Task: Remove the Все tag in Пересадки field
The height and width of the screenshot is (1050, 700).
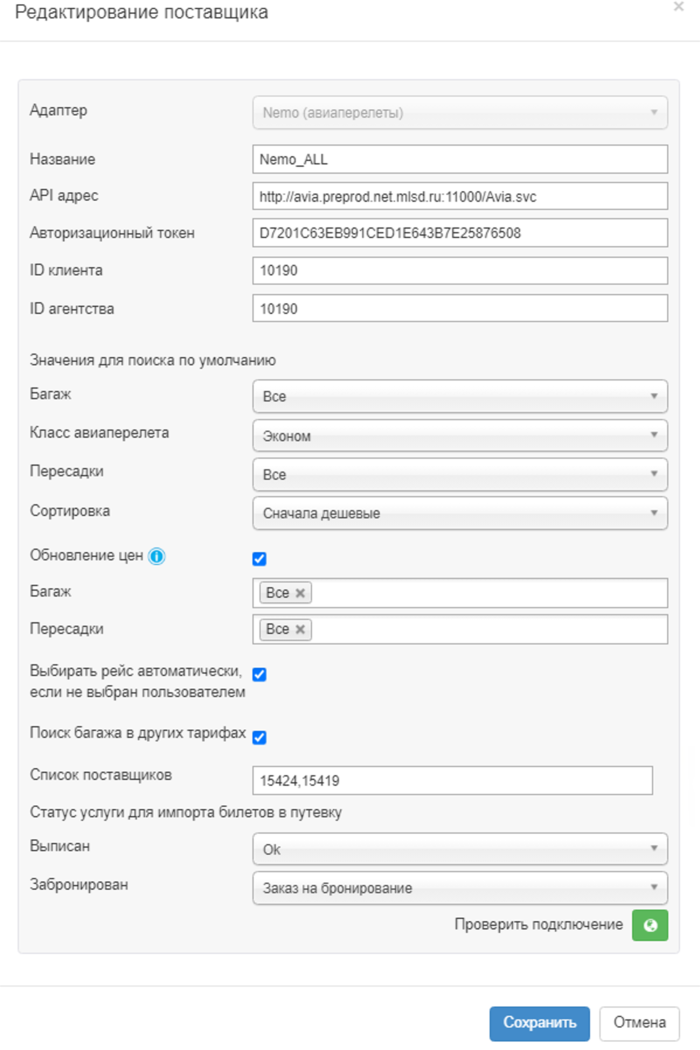Action: coord(300,630)
